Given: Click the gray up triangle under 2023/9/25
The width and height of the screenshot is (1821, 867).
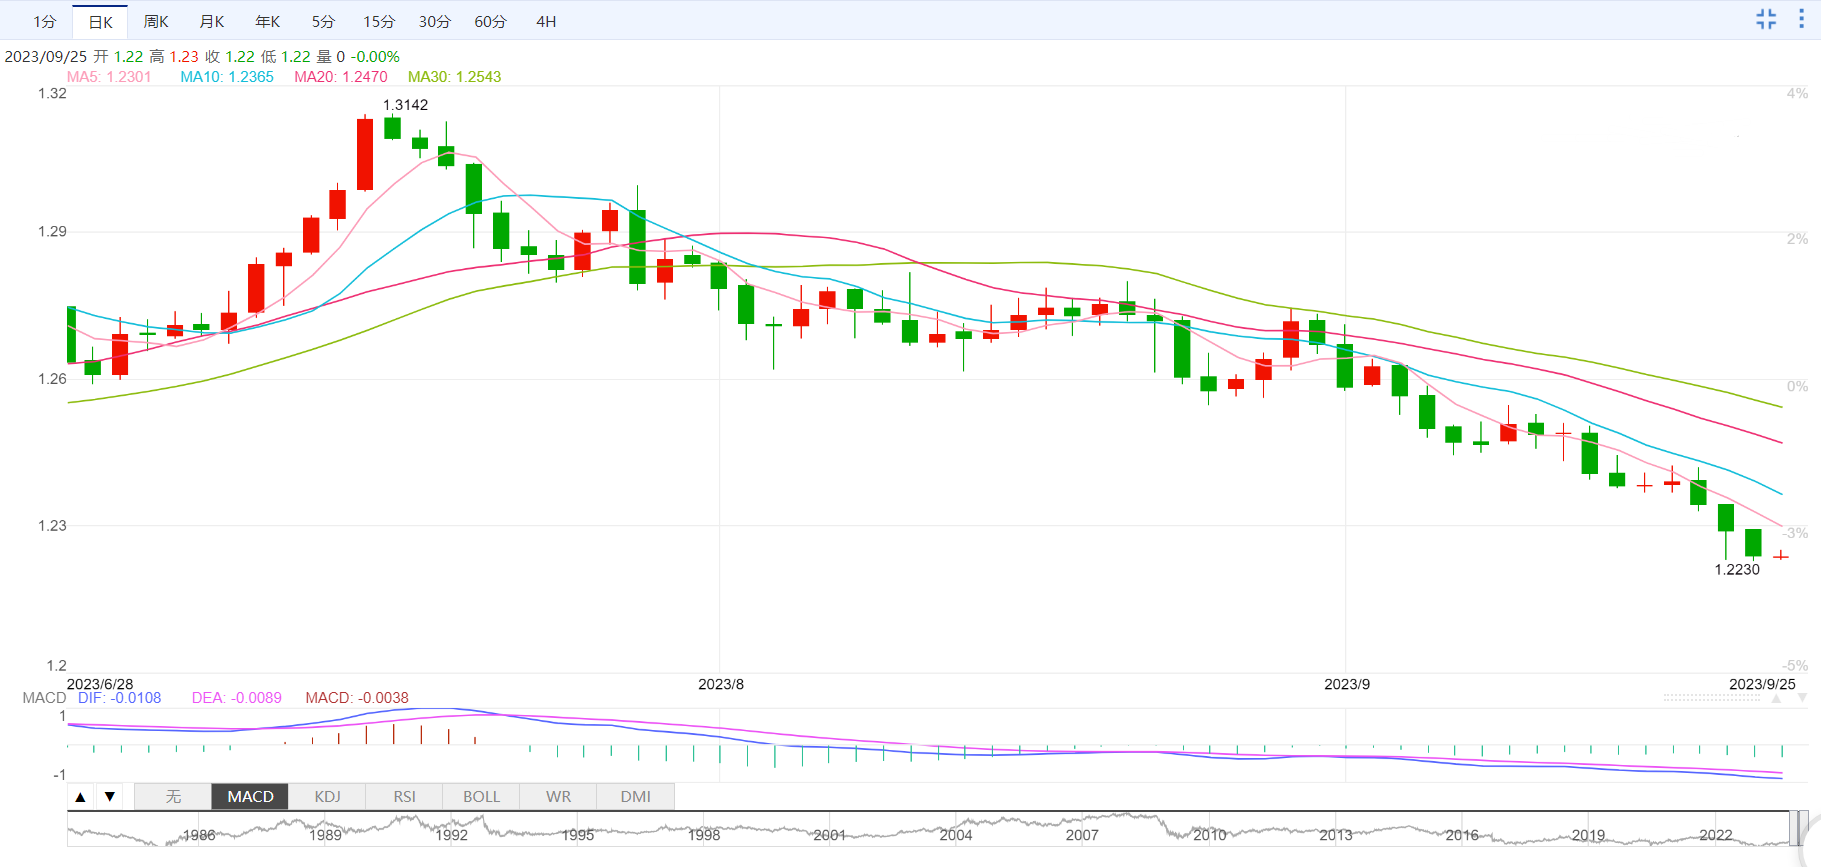Looking at the screenshot, I should [x=1776, y=699].
